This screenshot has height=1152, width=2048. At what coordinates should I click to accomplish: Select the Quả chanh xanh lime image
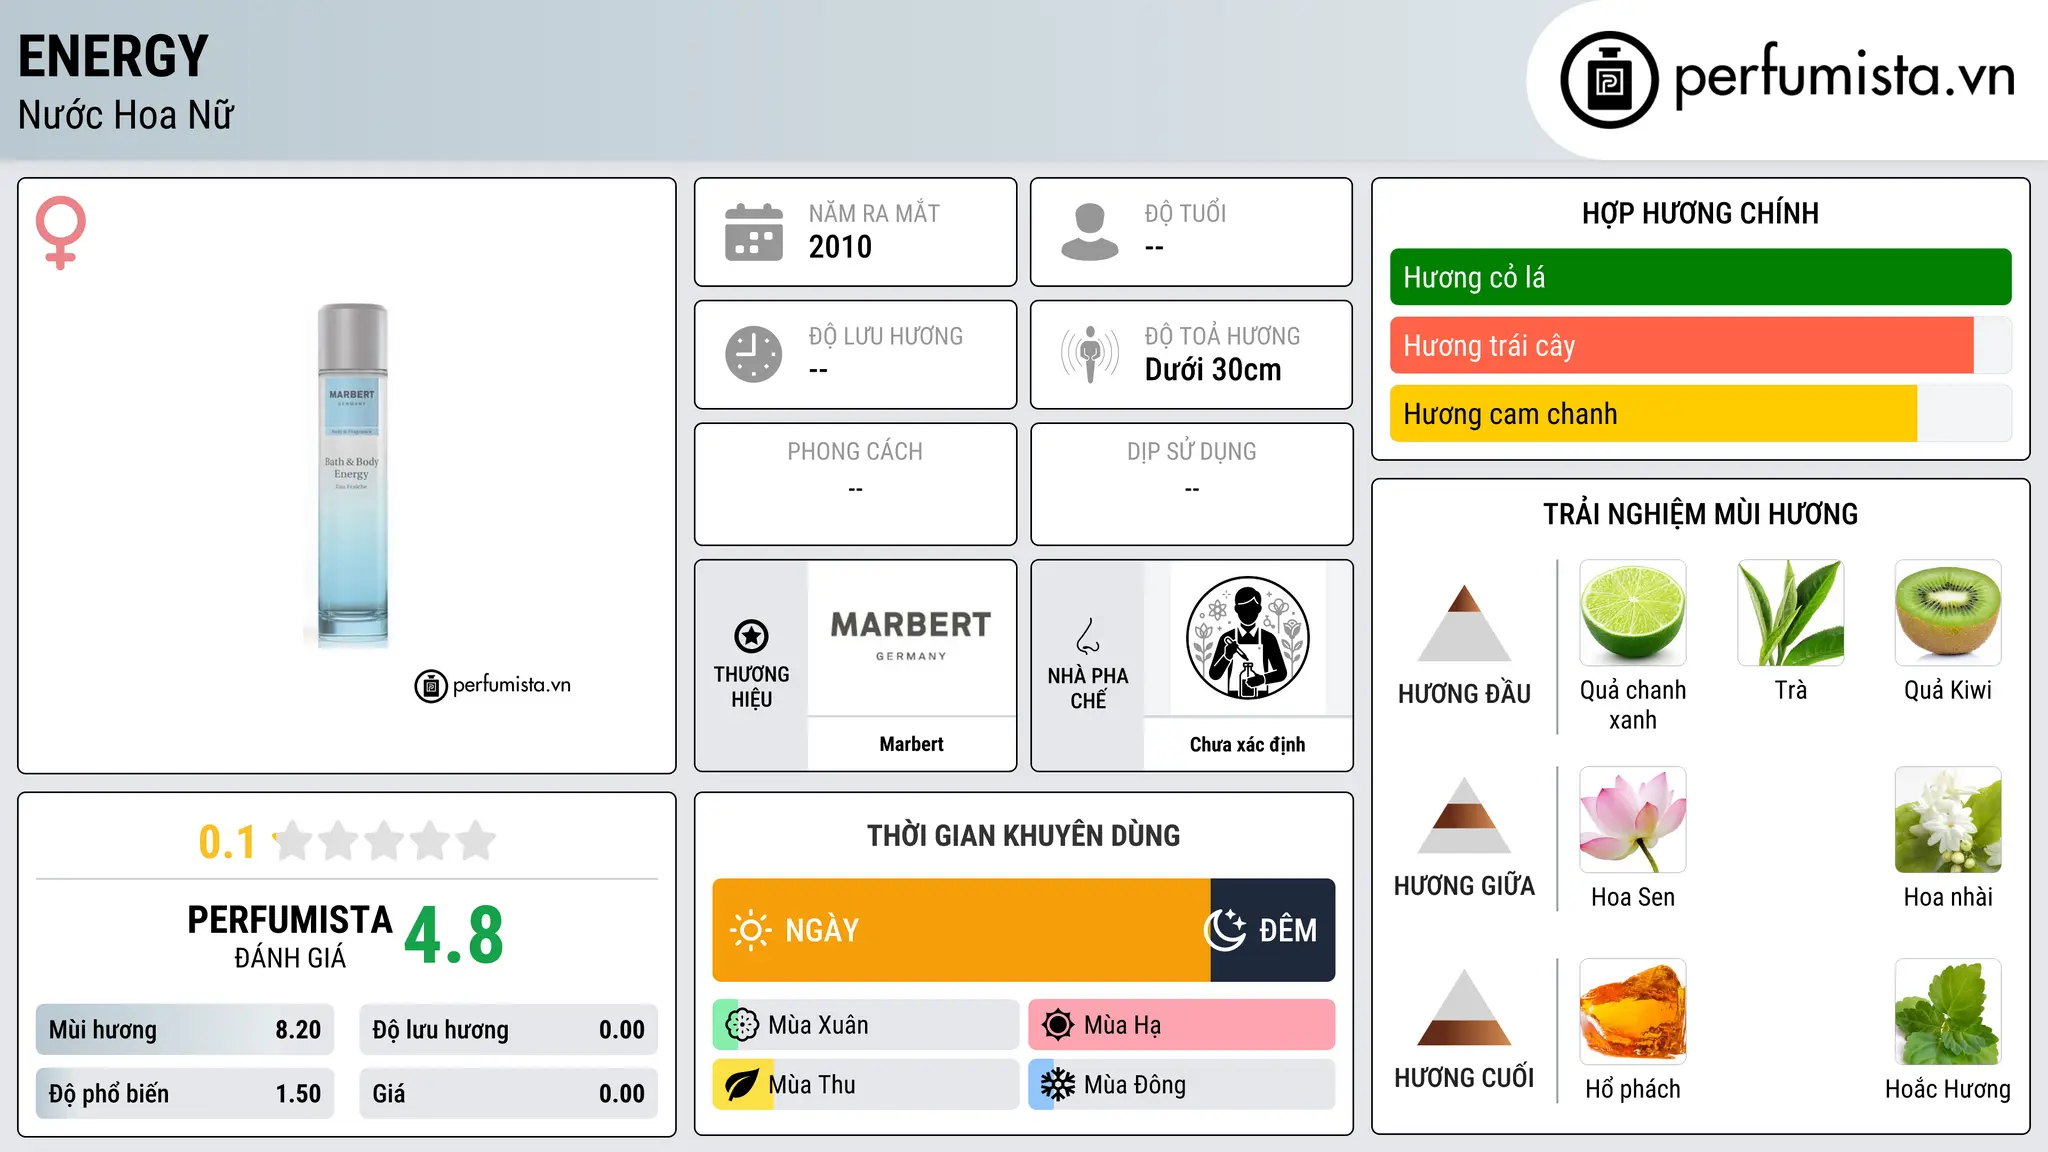(1633, 613)
